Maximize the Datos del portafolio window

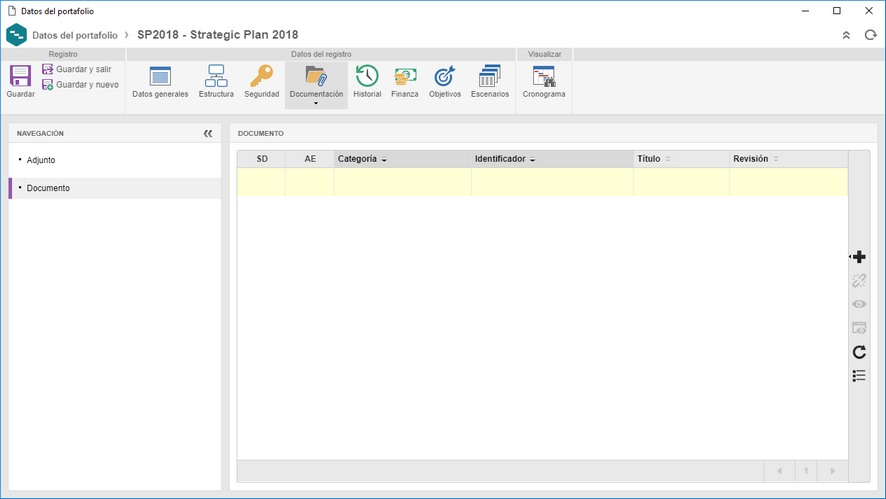pyautogui.click(x=837, y=11)
